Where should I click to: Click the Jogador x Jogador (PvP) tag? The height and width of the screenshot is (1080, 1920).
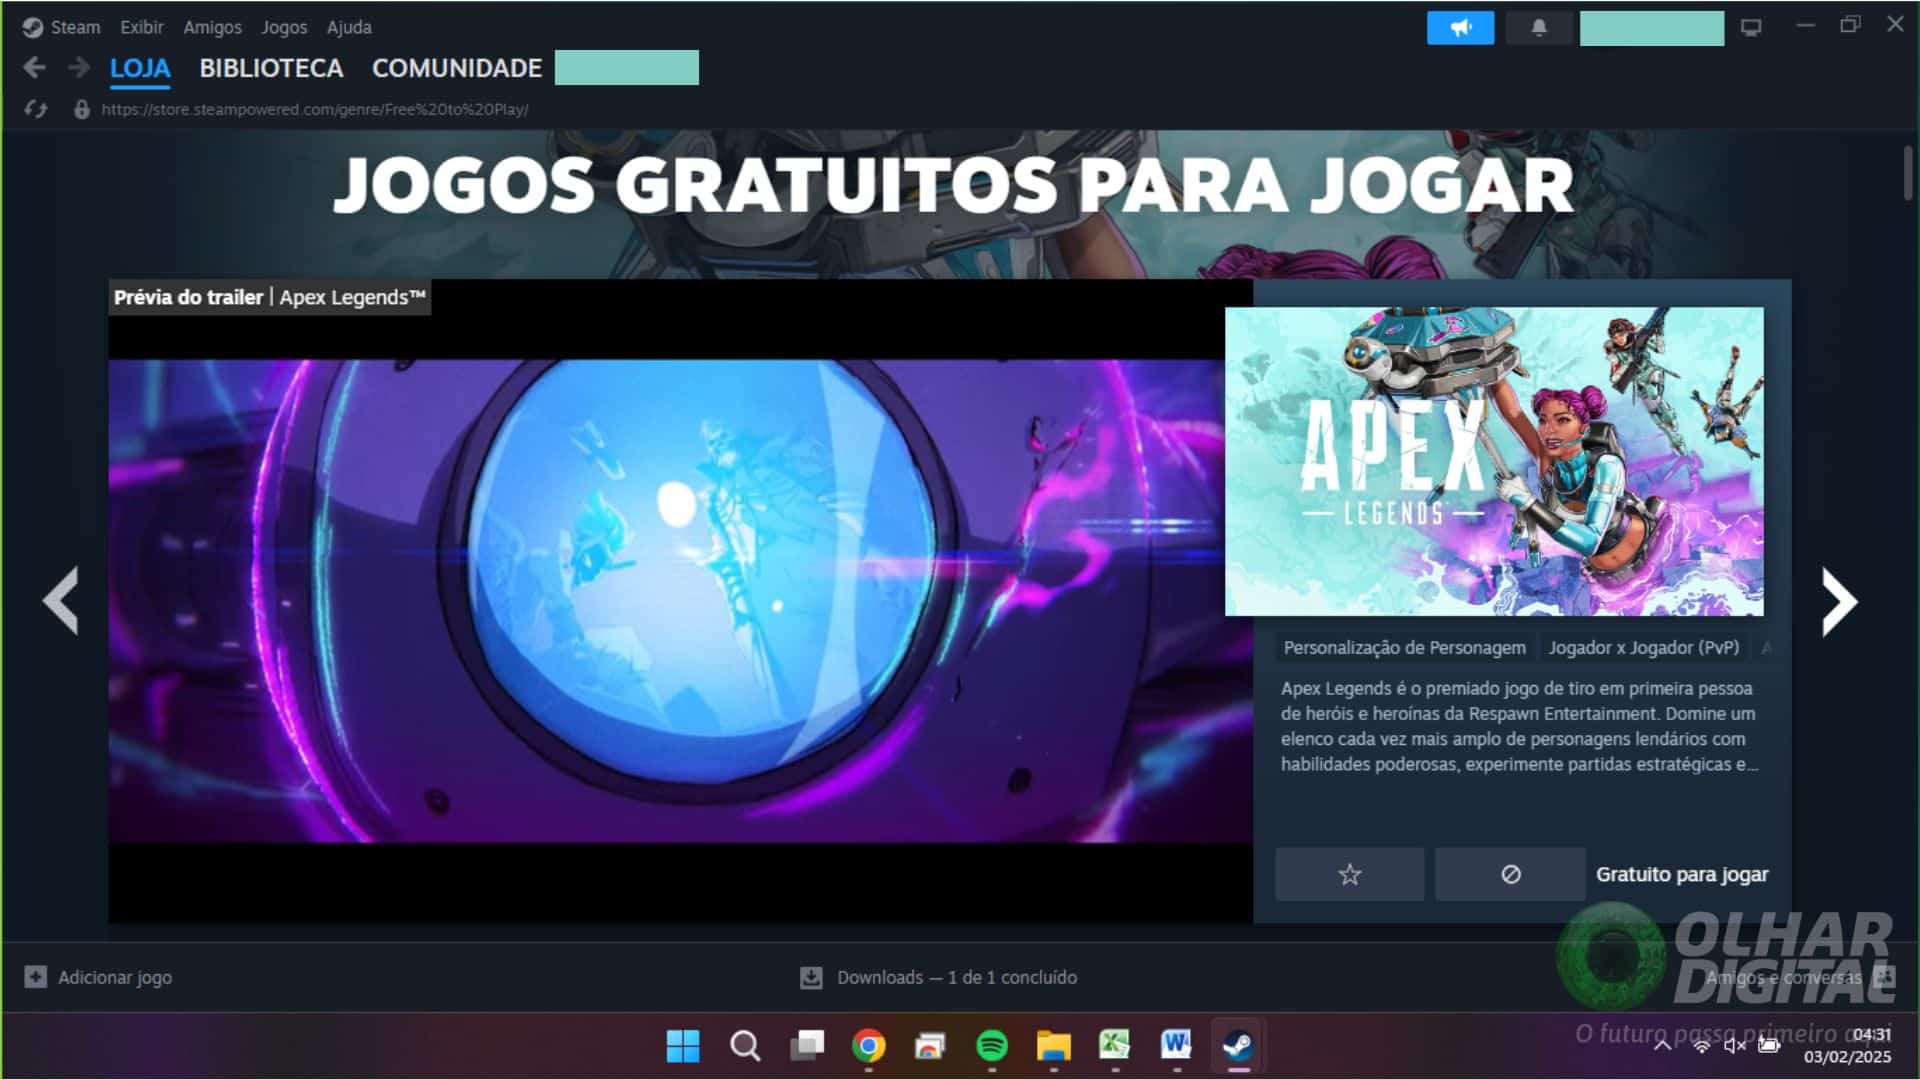(1643, 648)
